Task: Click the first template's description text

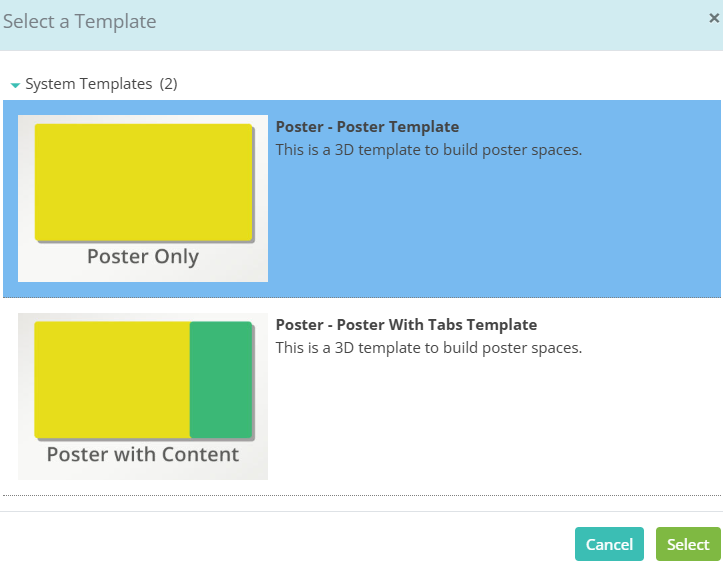Action: [429, 150]
